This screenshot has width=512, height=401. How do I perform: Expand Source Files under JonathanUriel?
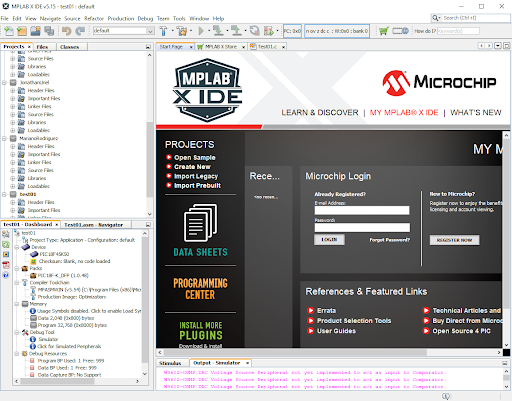click(x=13, y=114)
